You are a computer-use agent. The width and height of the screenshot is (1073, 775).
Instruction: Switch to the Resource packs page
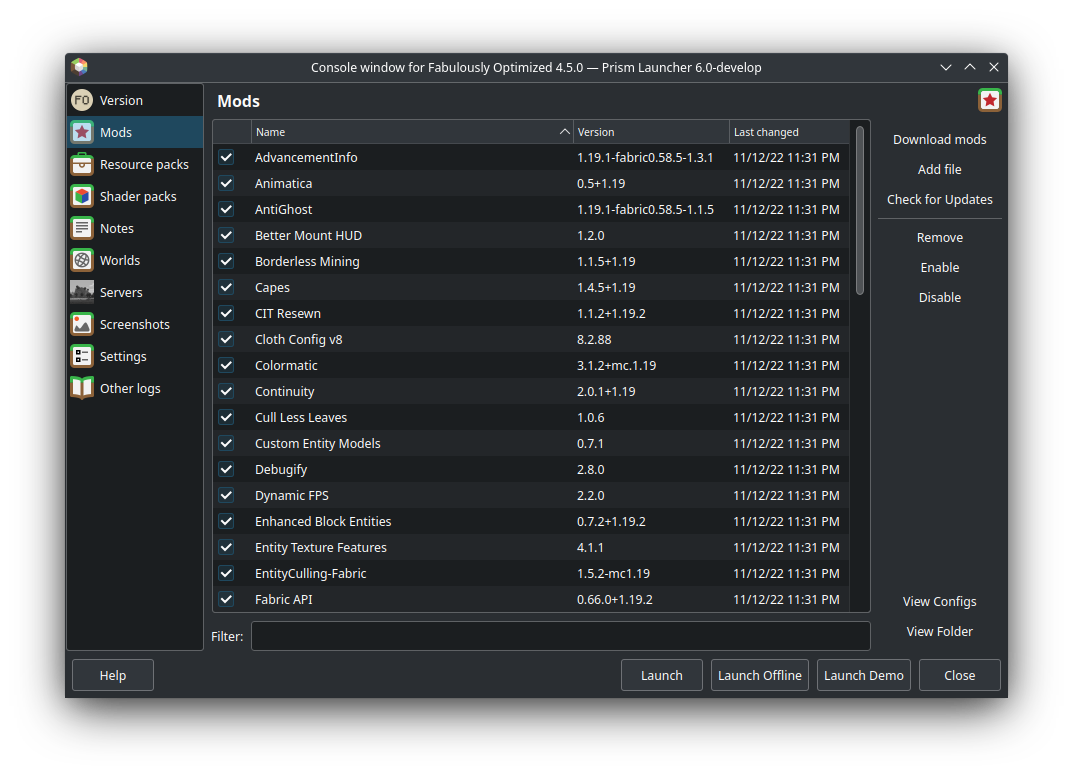(x=135, y=165)
